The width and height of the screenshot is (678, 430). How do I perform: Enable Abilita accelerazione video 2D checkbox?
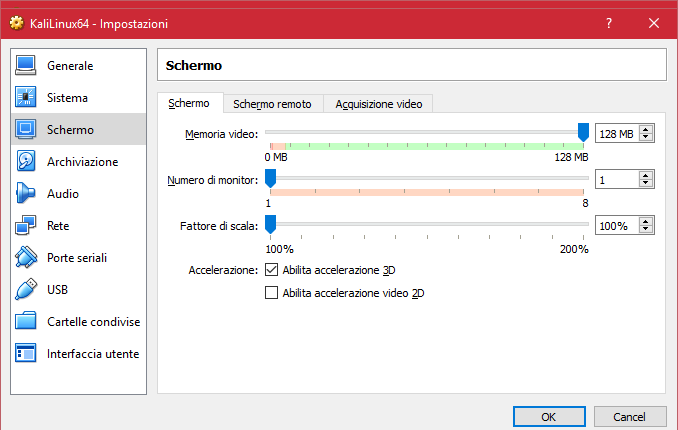271,293
